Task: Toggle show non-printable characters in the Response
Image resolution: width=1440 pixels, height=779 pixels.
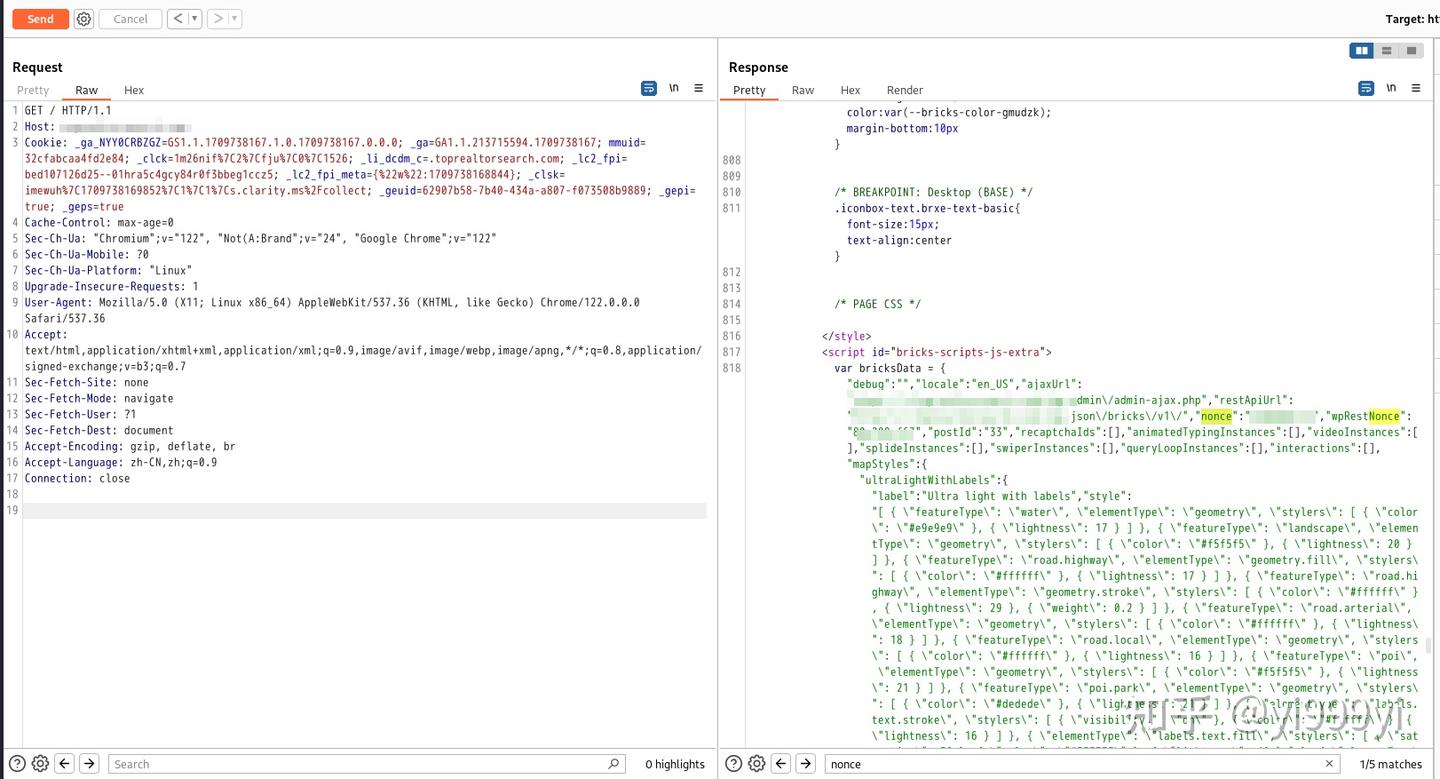Action: [1391, 87]
